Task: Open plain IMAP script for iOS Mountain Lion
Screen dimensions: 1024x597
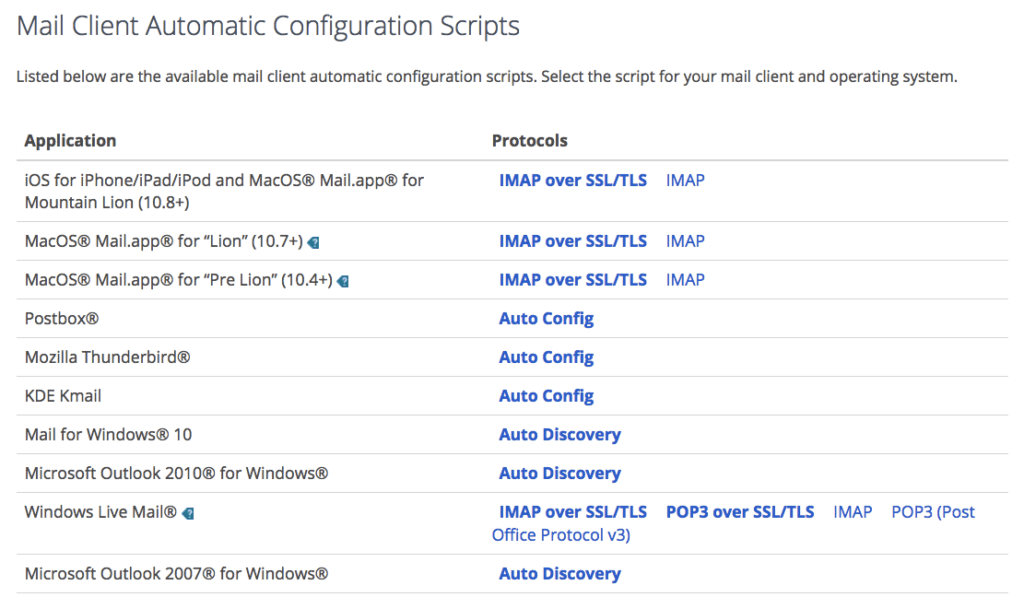Action: (x=685, y=180)
